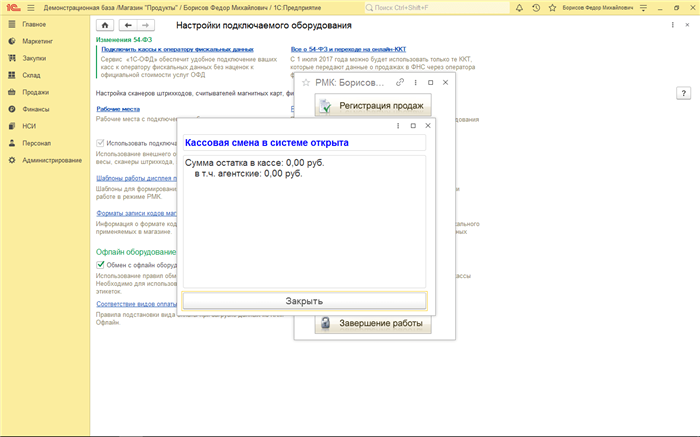Click Закрыть button in cash shift dialog
Viewport: 700px width, 437px height.
304,301
